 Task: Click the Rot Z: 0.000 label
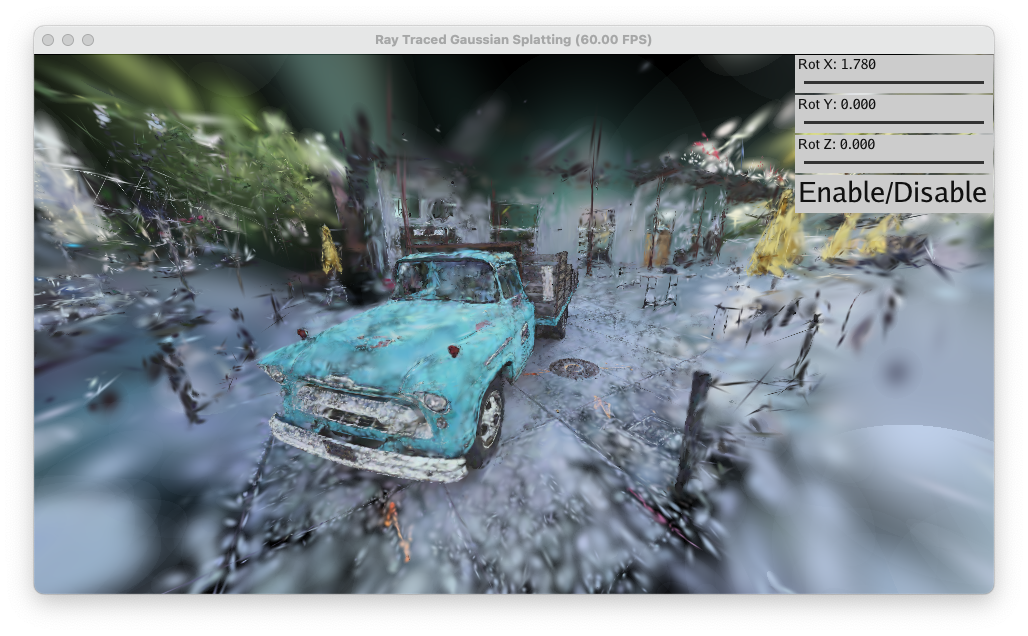click(x=837, y=145)
